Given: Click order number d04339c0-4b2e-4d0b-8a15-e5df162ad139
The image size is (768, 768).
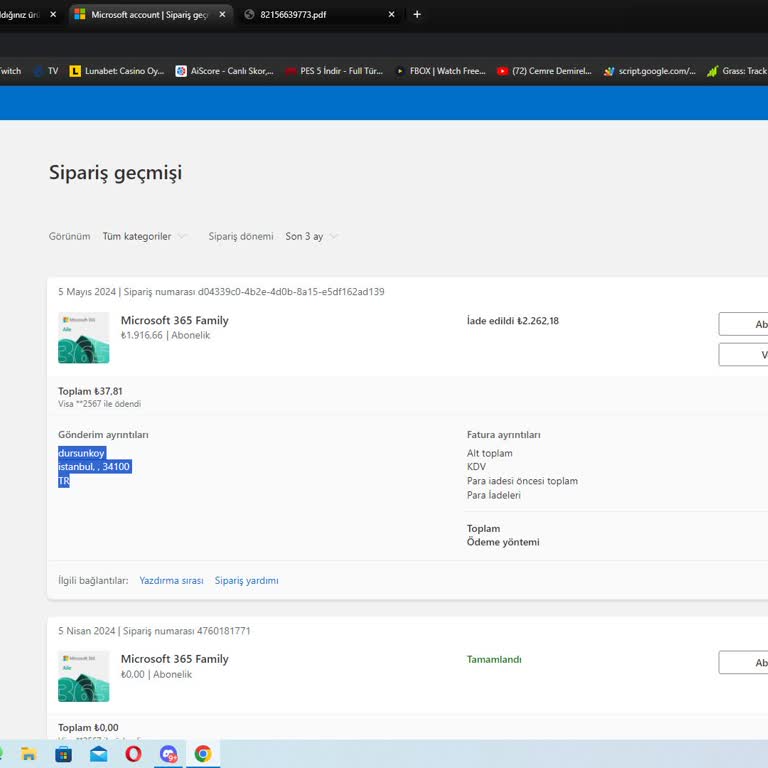Looking at the screenshot, I should click(x=291, y=292).
